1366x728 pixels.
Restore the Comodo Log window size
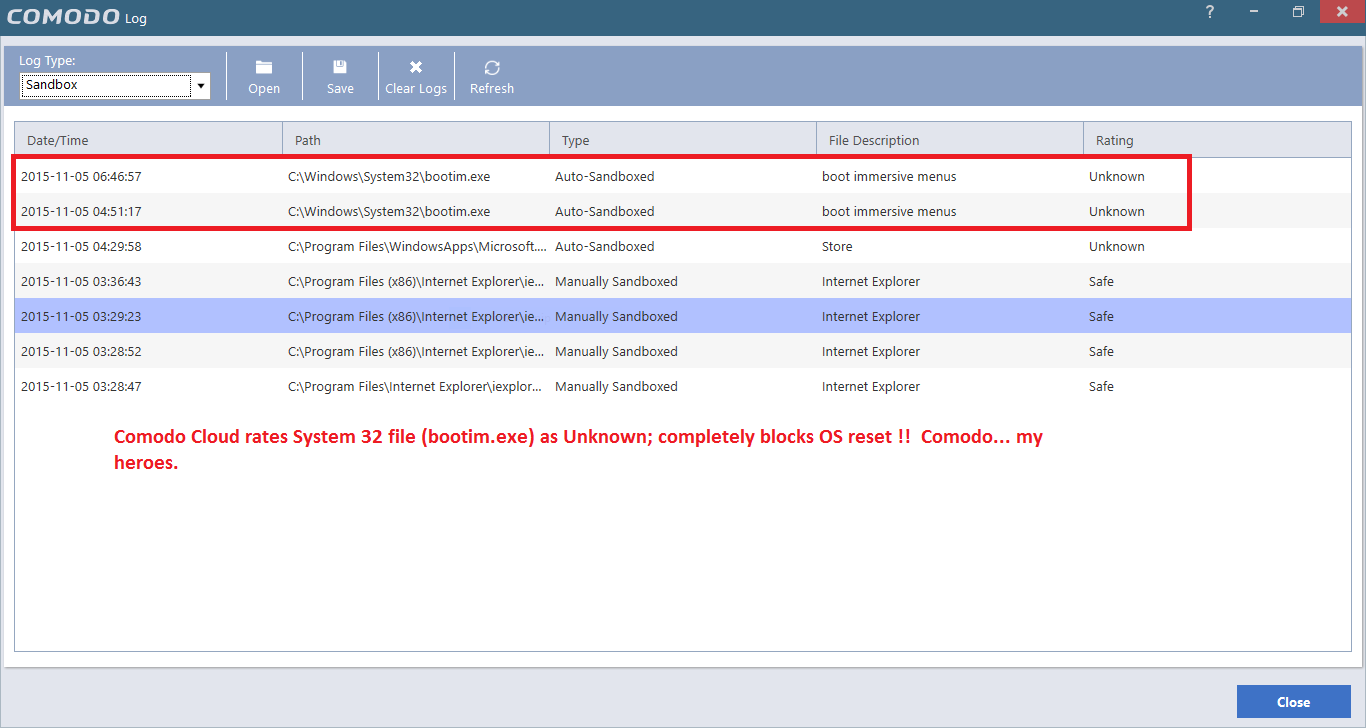point(1298,12)
